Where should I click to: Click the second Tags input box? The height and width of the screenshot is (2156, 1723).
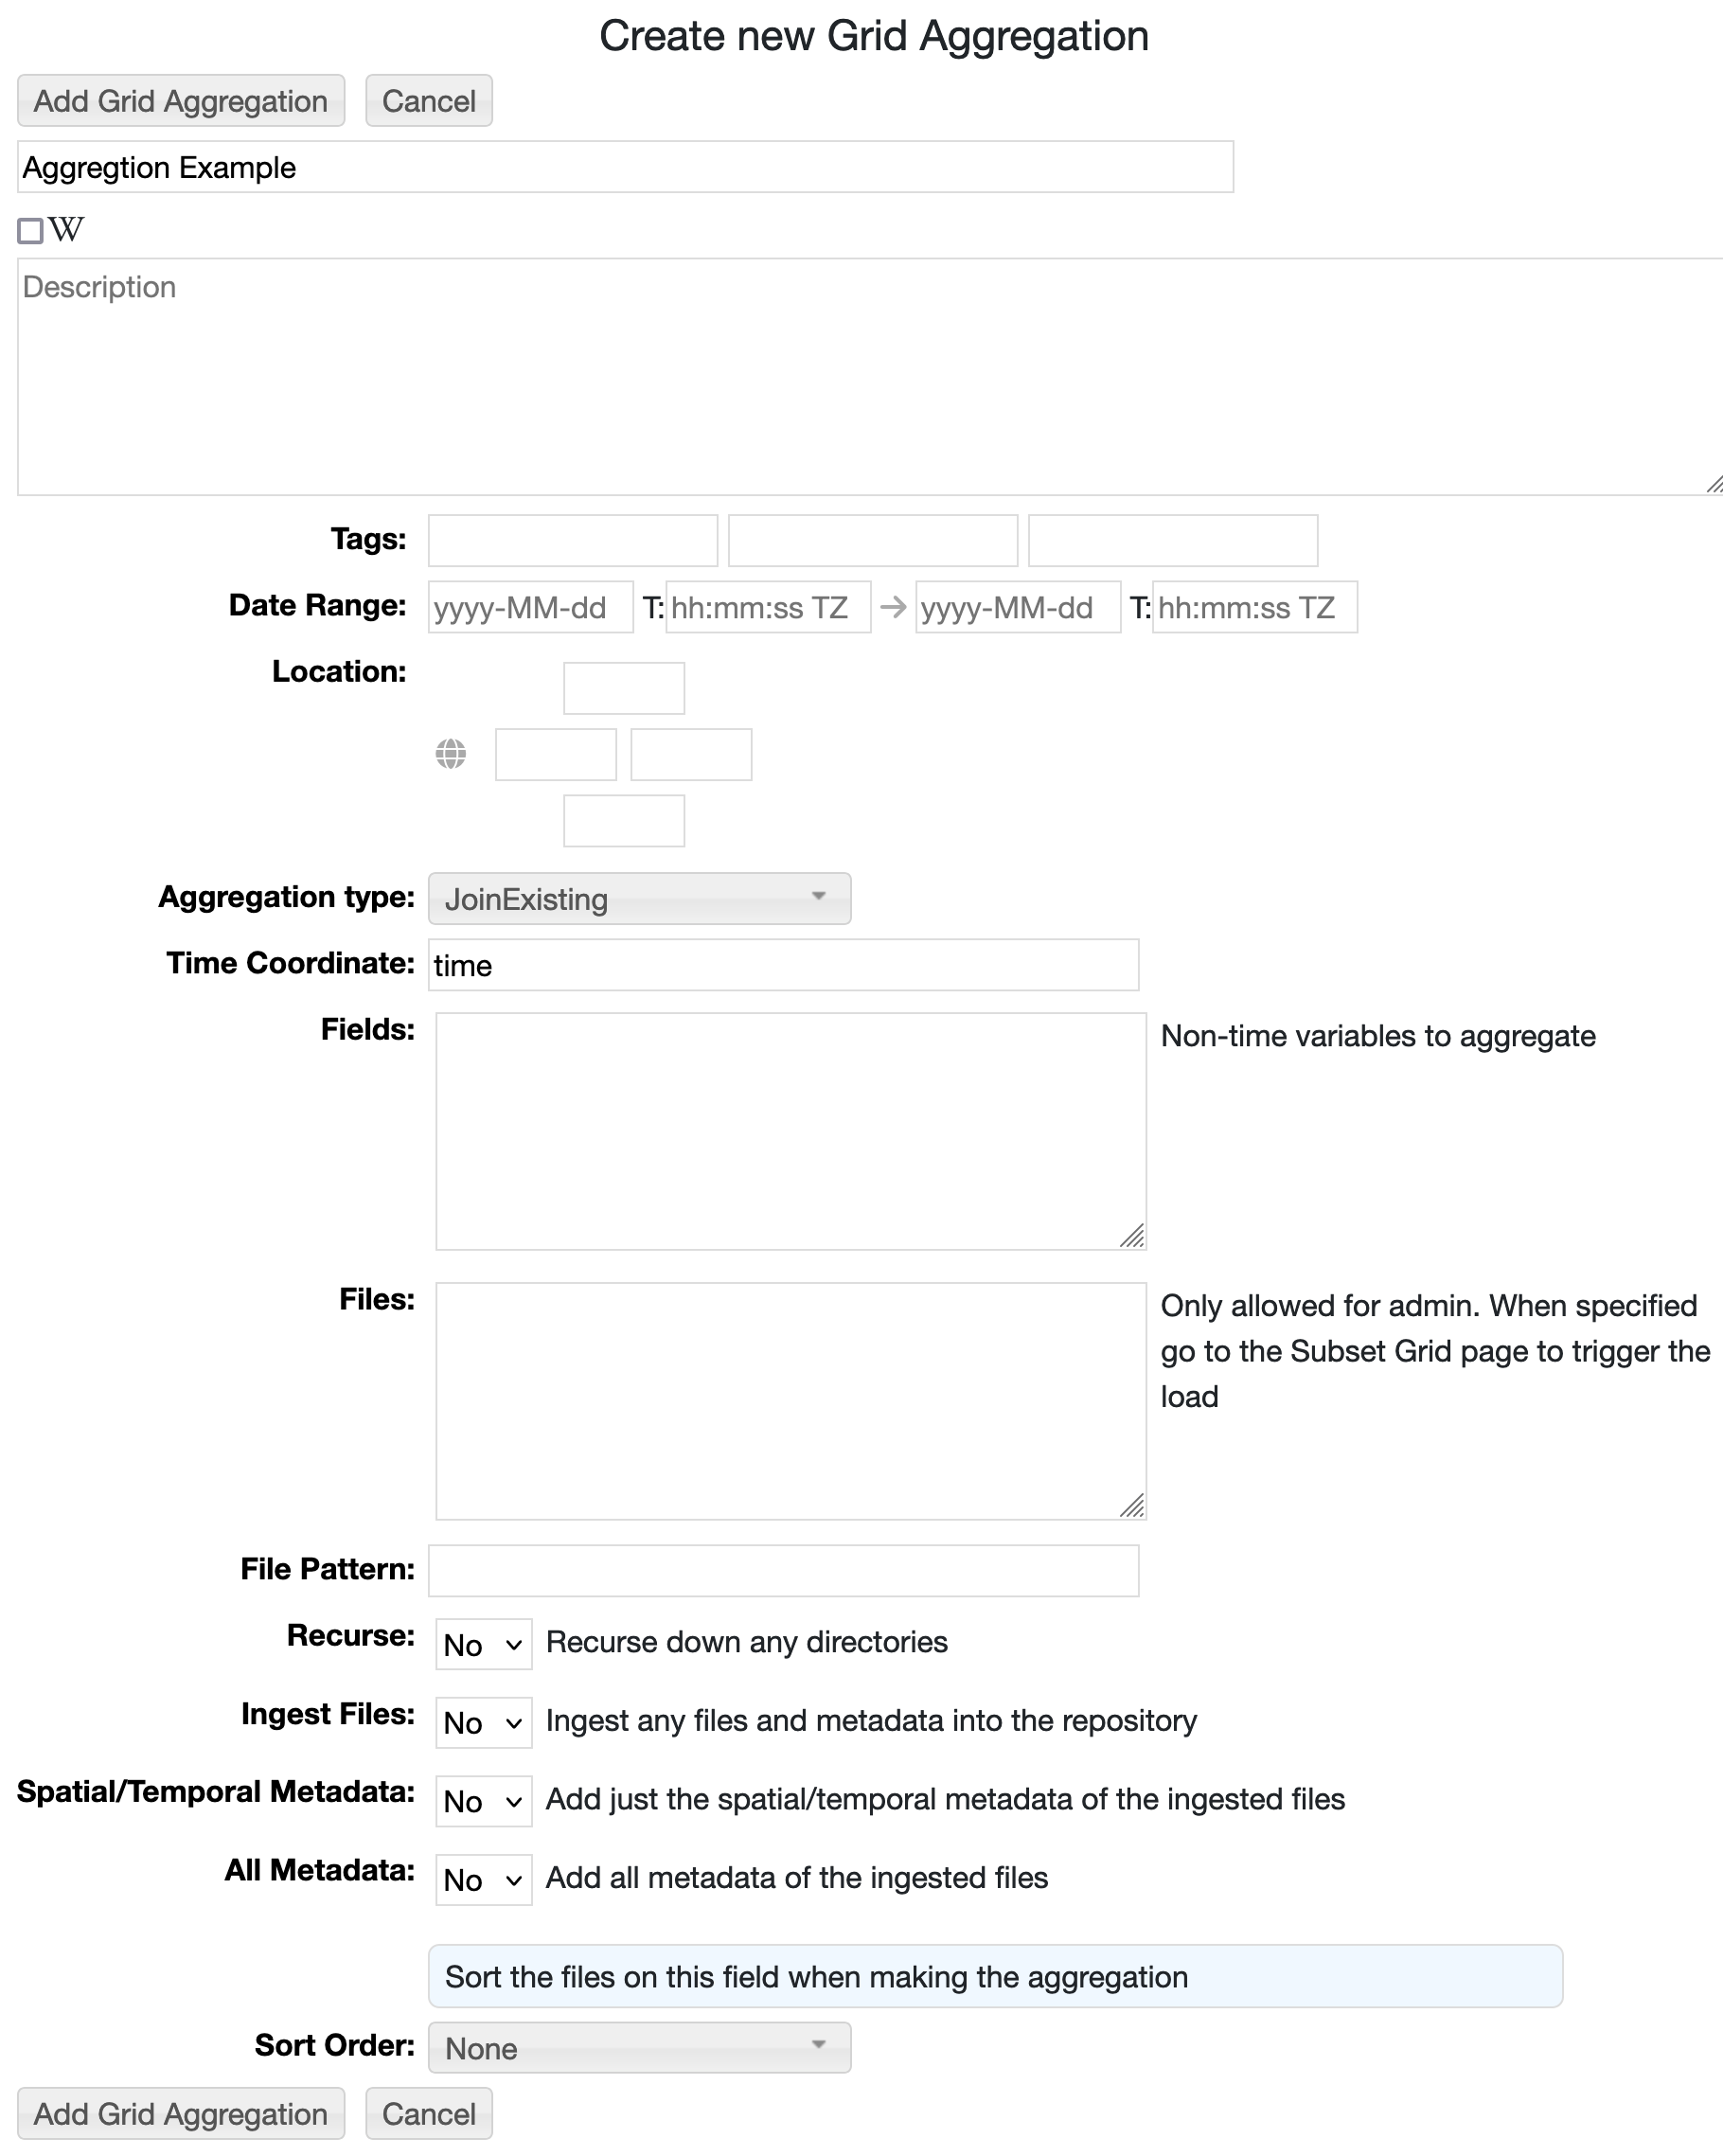pyautogui.click(x=873, y=541)
